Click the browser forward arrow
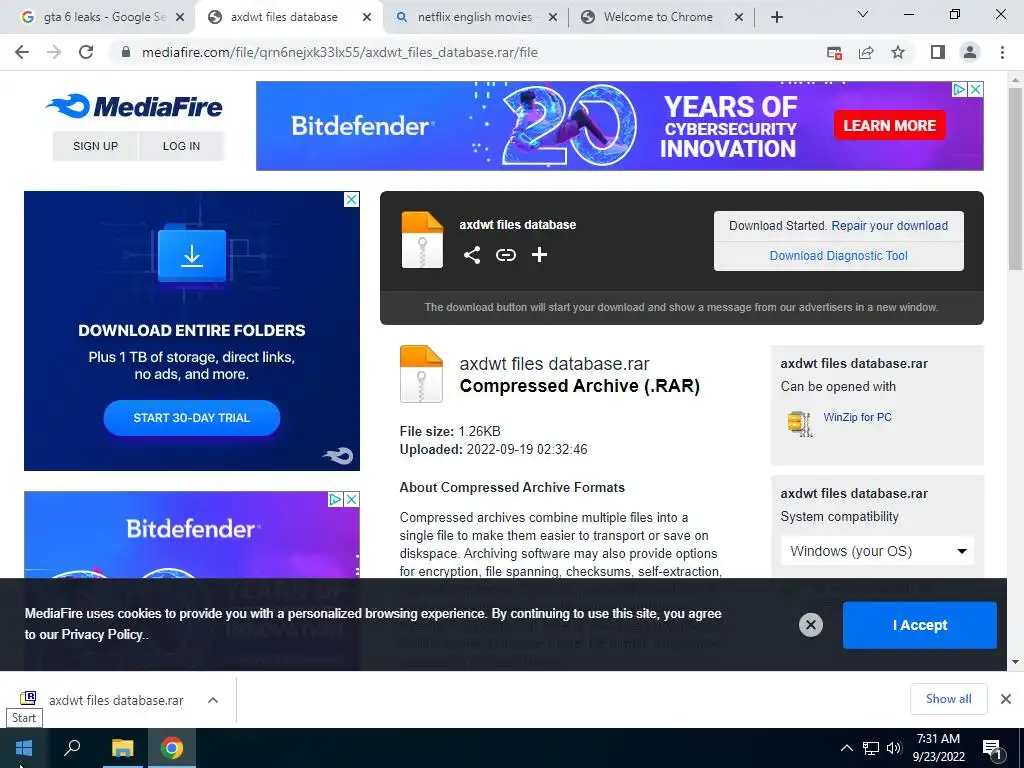This screenshot has width=1024, height=768. point(54,52)
